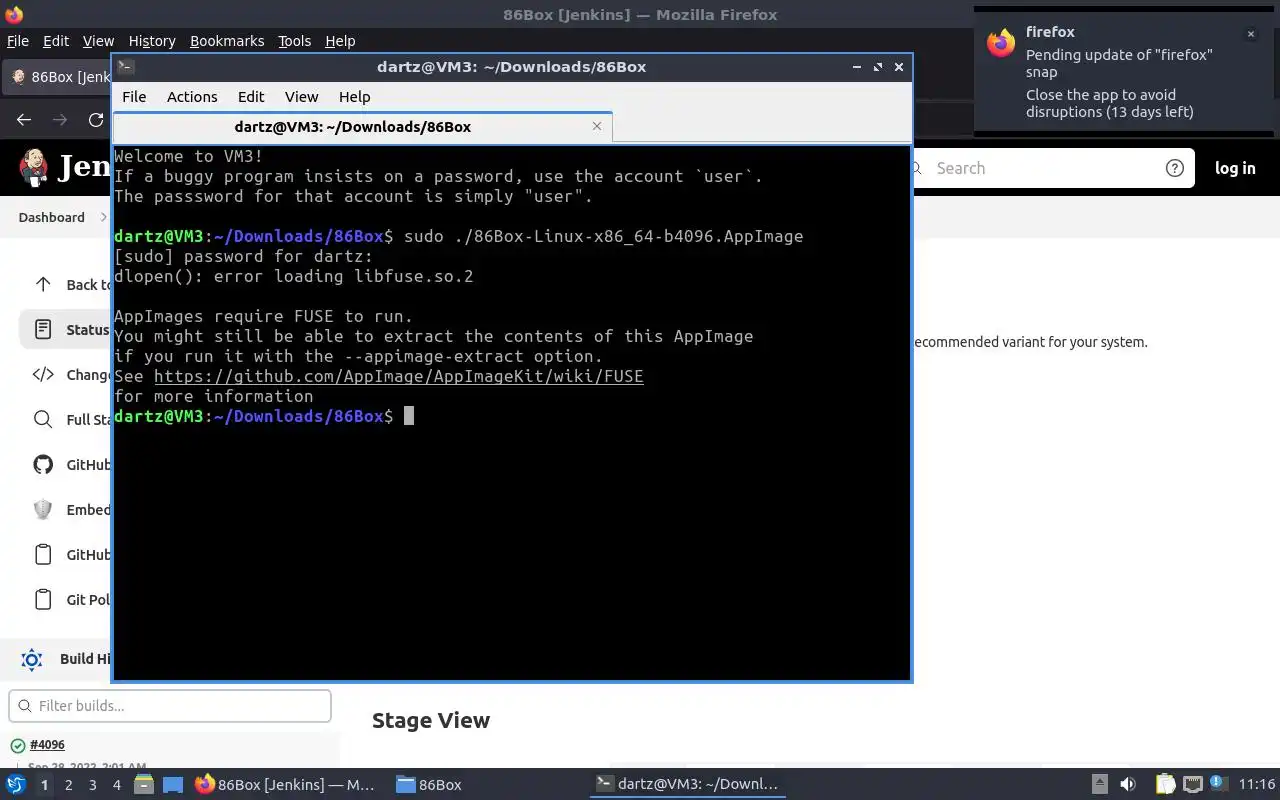This screenshot has width=1280, height=800.
Task: Click the 11:16 clock
Action: tap(1256, 784)
